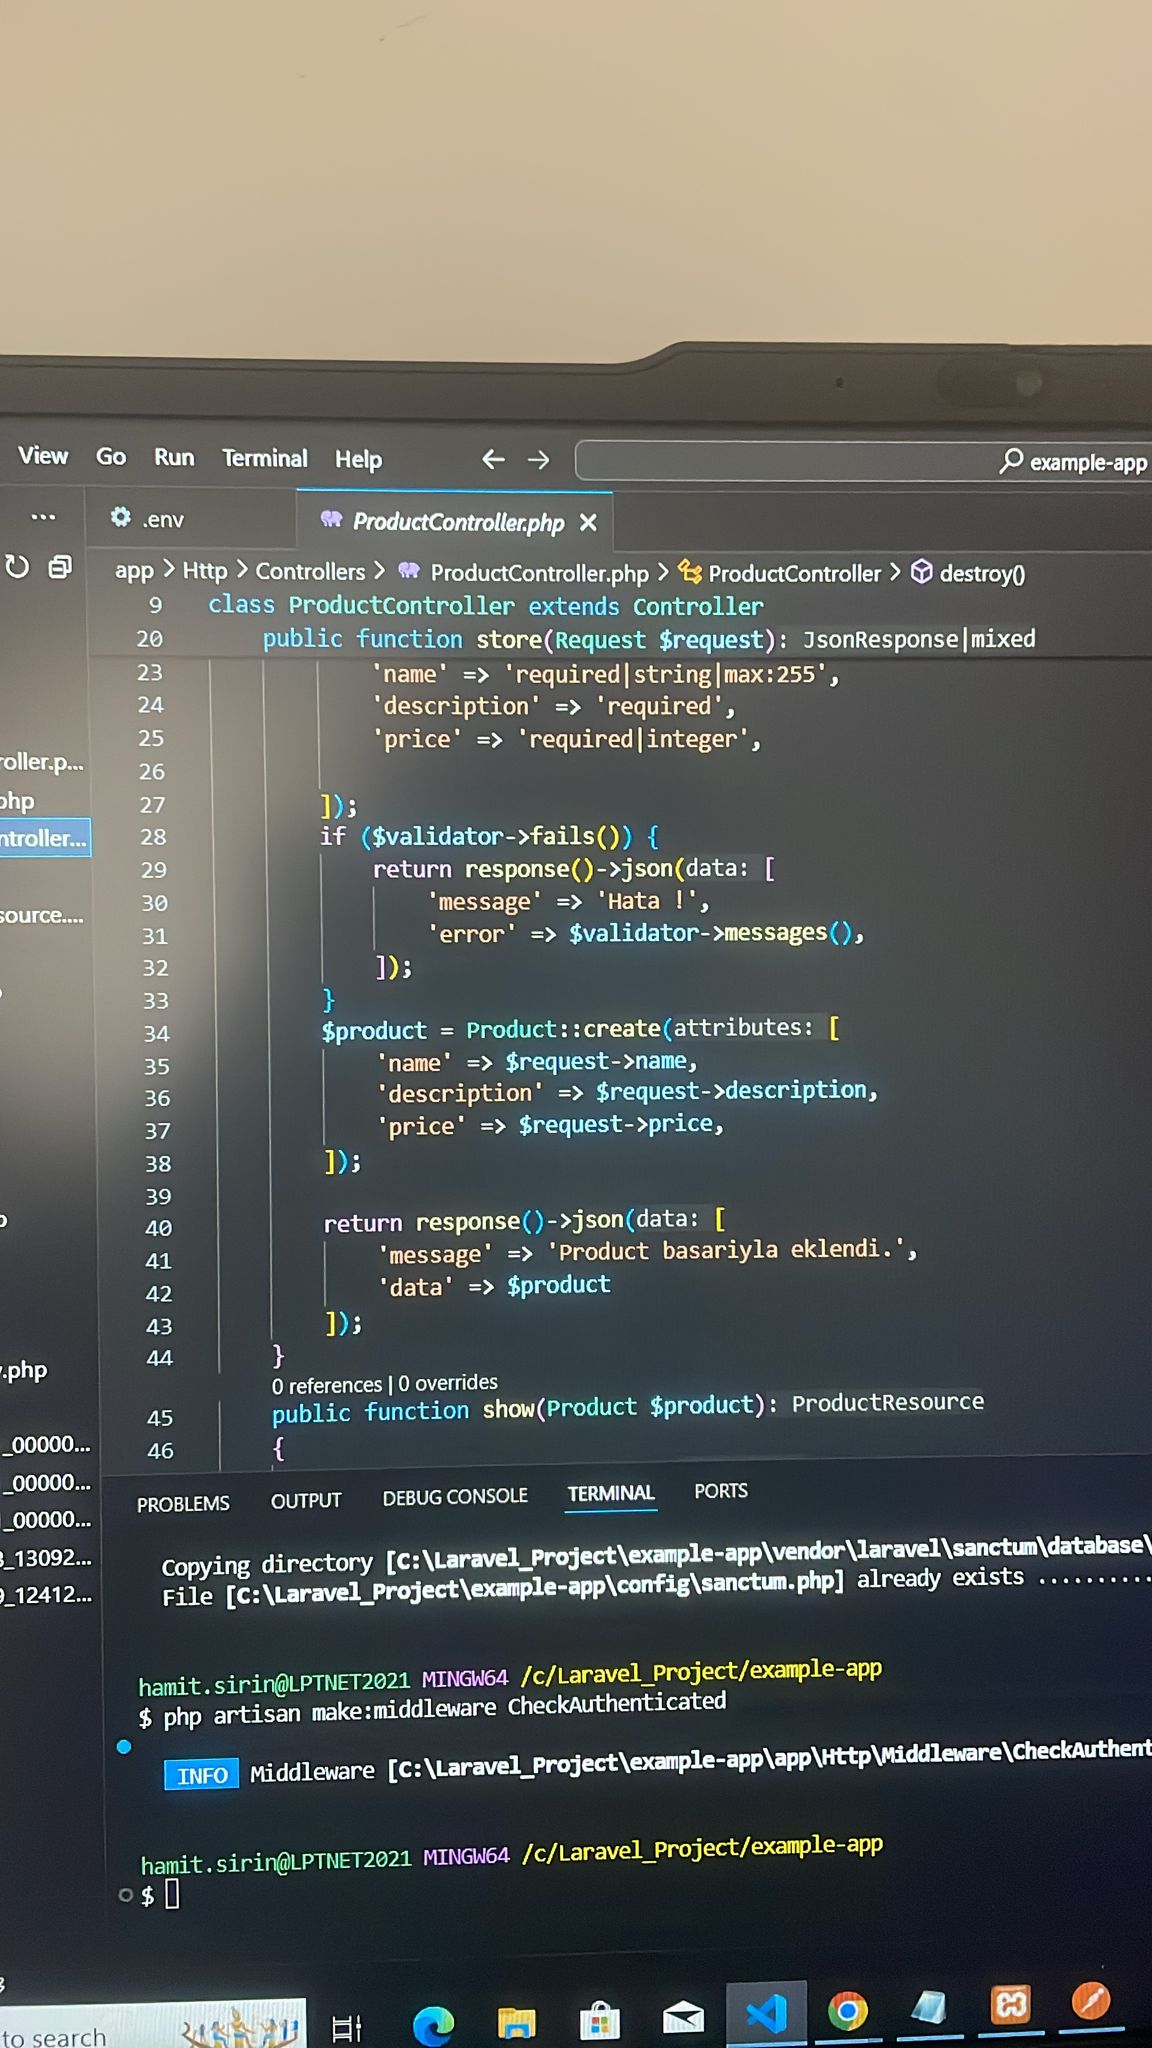Open the Terminal menu

click(265, 458)
